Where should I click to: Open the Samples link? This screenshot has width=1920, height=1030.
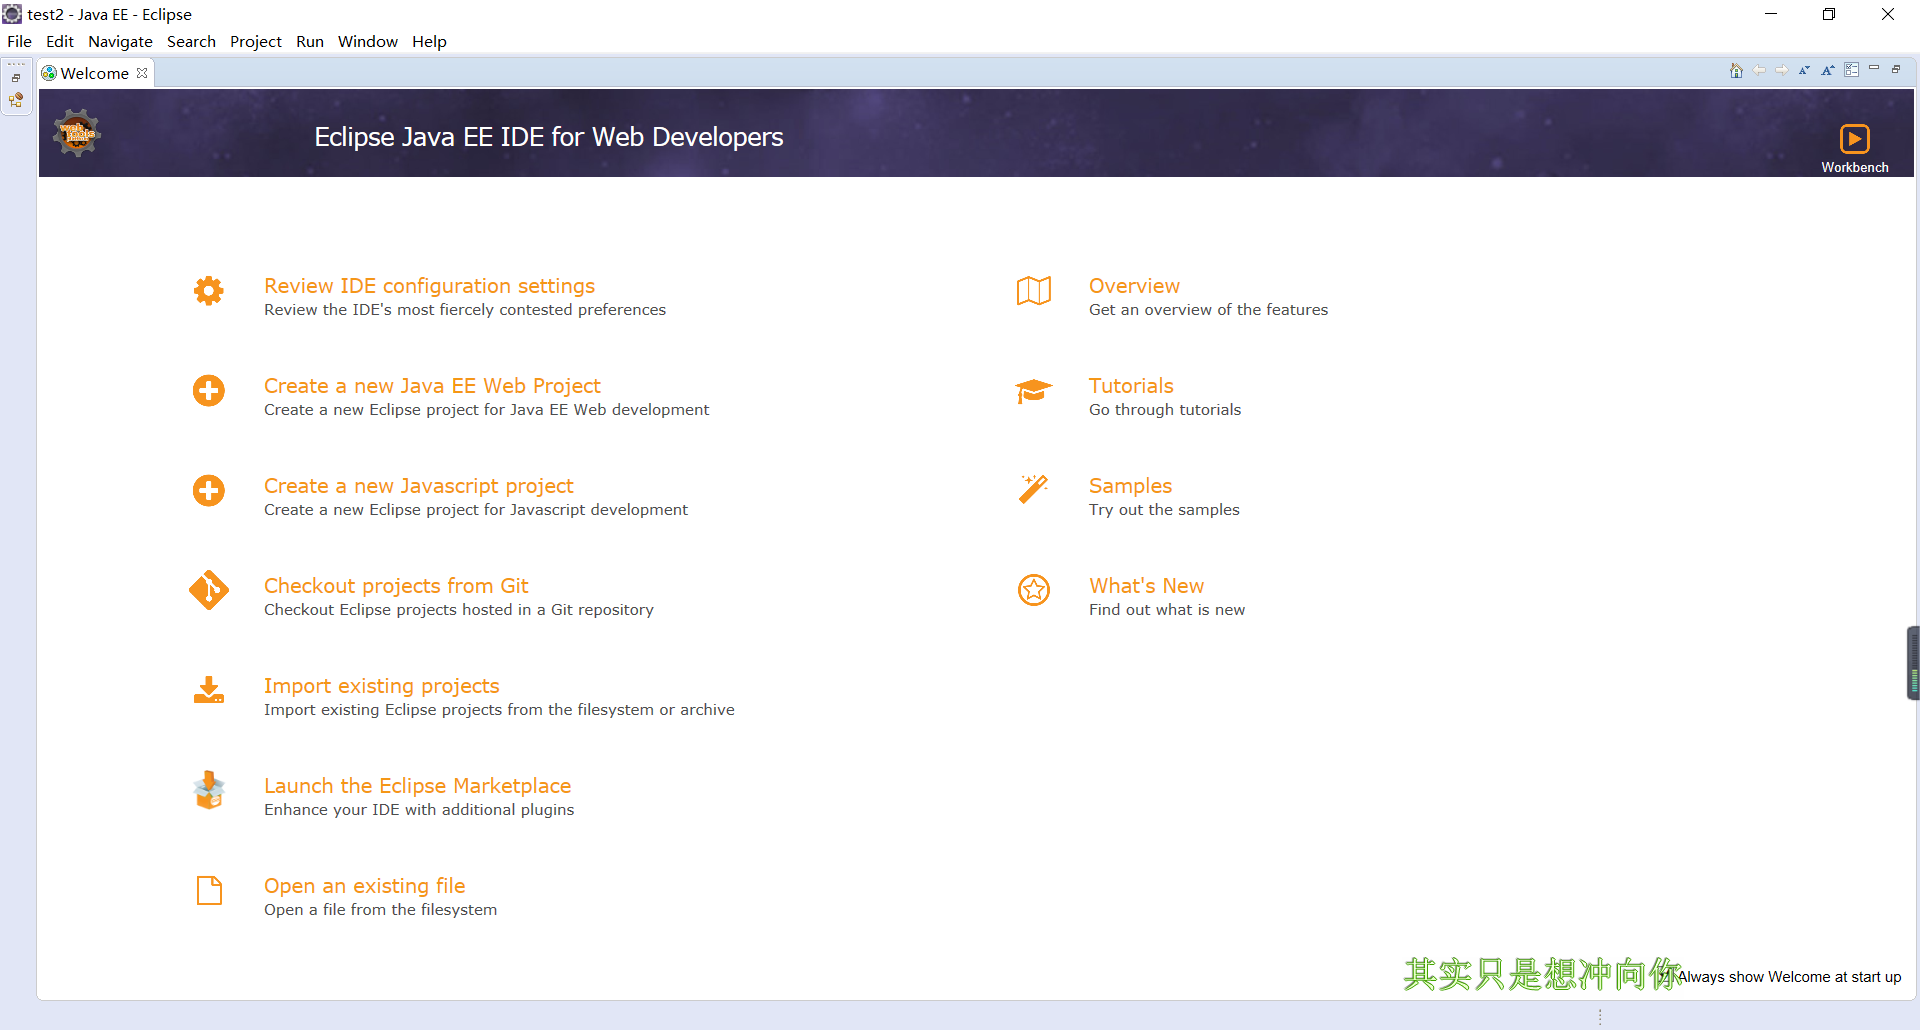[x=1130, y=486]
